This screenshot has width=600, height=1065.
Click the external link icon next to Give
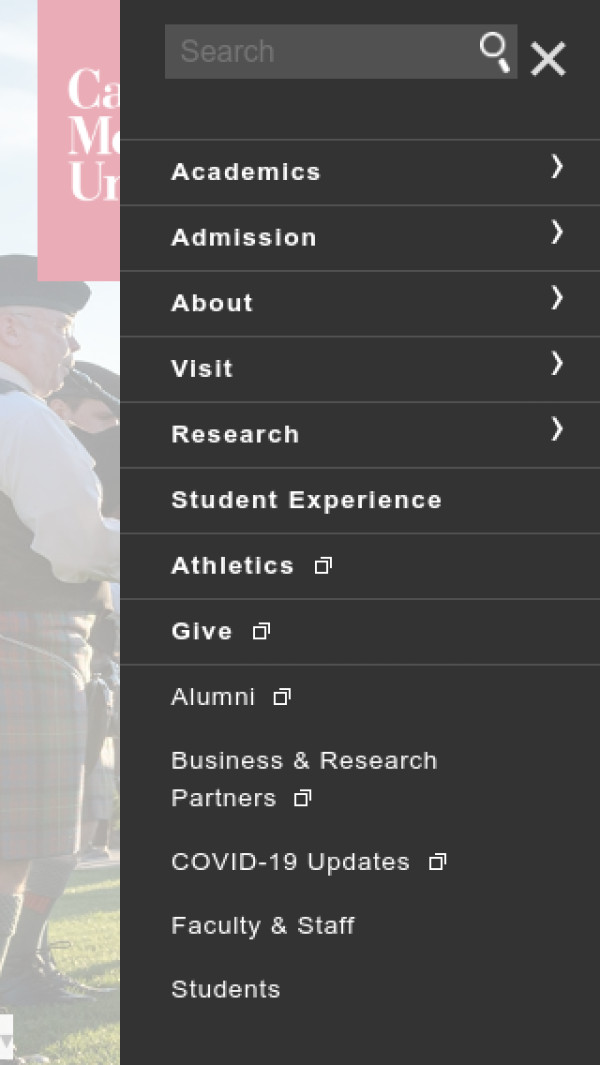pyautogui.click(x=261, y=632)
